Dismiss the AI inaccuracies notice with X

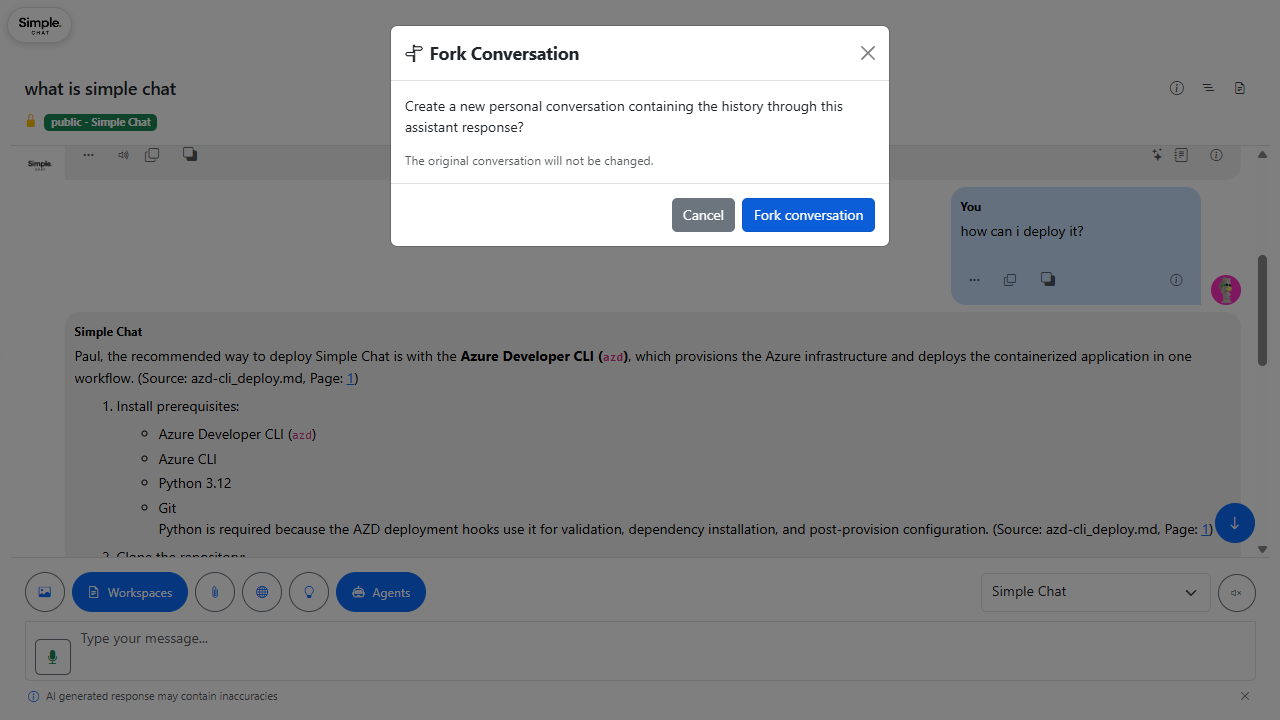[1245, 696]
